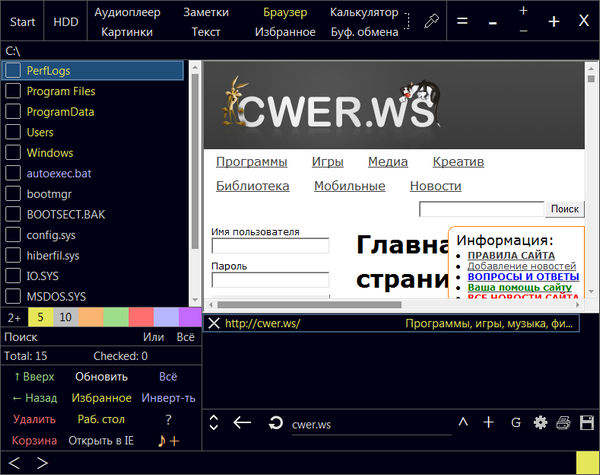Open the Программы link on the webpage
This screenshot has width=600, height=475.
pyautogui.click(x=251, y=162)
